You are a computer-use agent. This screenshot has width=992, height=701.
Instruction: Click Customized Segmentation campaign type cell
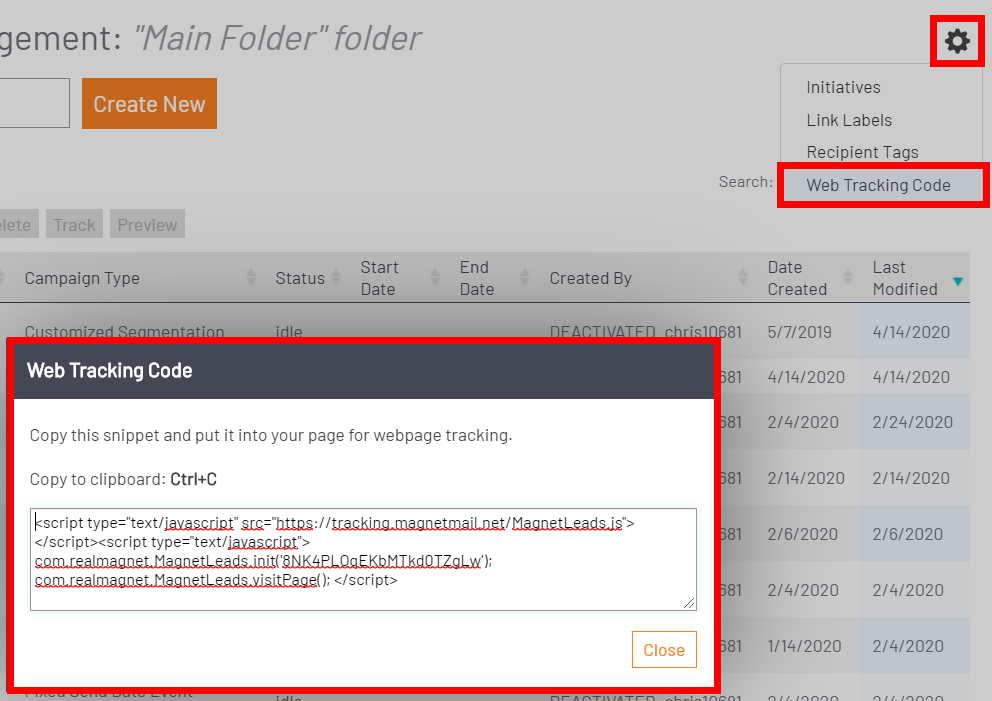[x=124, y=332]
